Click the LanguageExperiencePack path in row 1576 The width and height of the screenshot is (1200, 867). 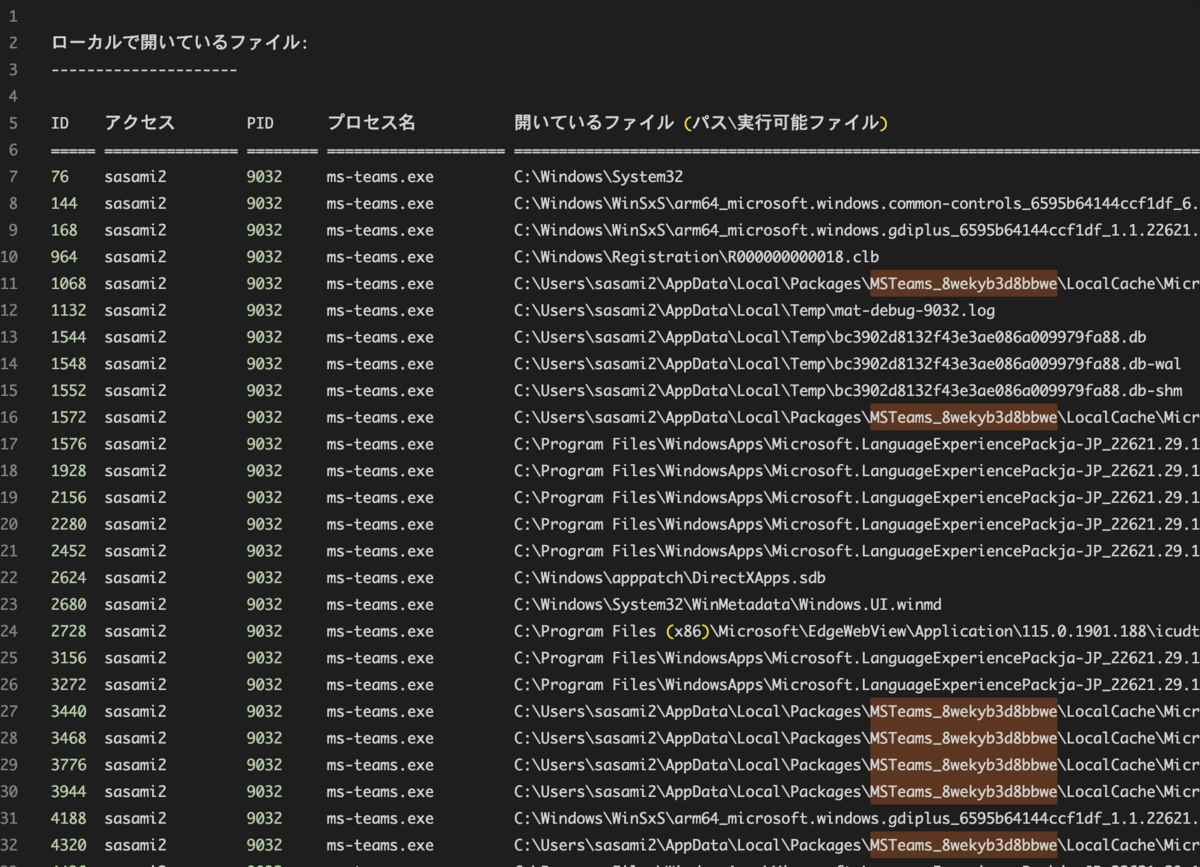coord(857,444)
